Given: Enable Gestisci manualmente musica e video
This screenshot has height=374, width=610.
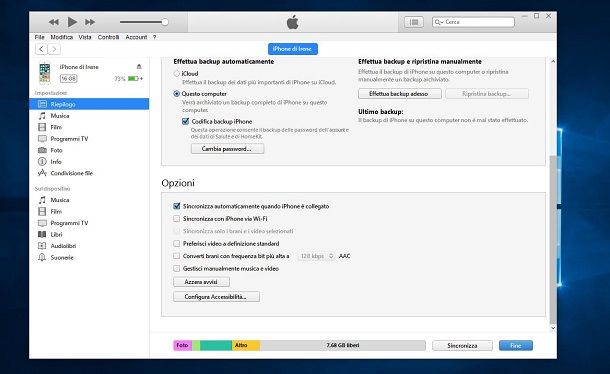Looking at the screenshot, I should pyautogui.click(x=177, y=269).
